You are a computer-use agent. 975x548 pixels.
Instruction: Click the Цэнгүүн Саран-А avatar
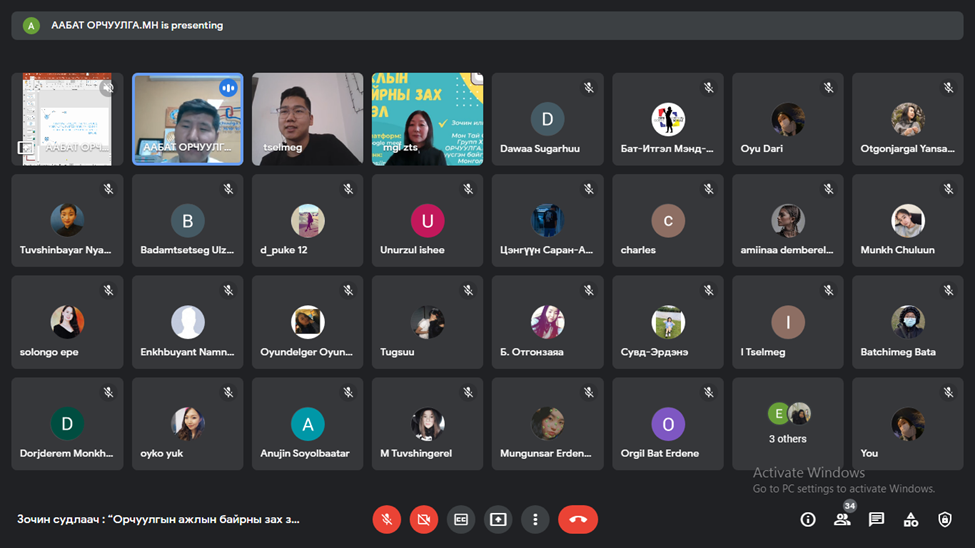tap(547, 220)
